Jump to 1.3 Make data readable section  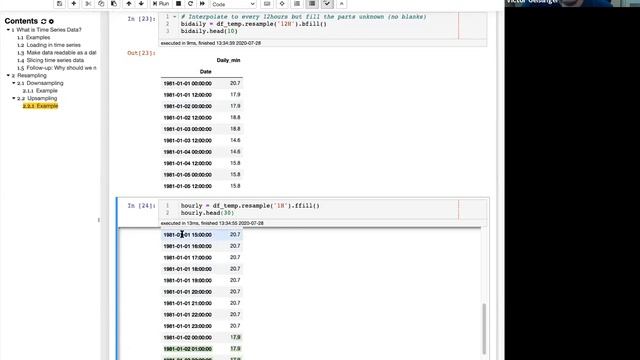pyautogui.click(x=57, y=53)
